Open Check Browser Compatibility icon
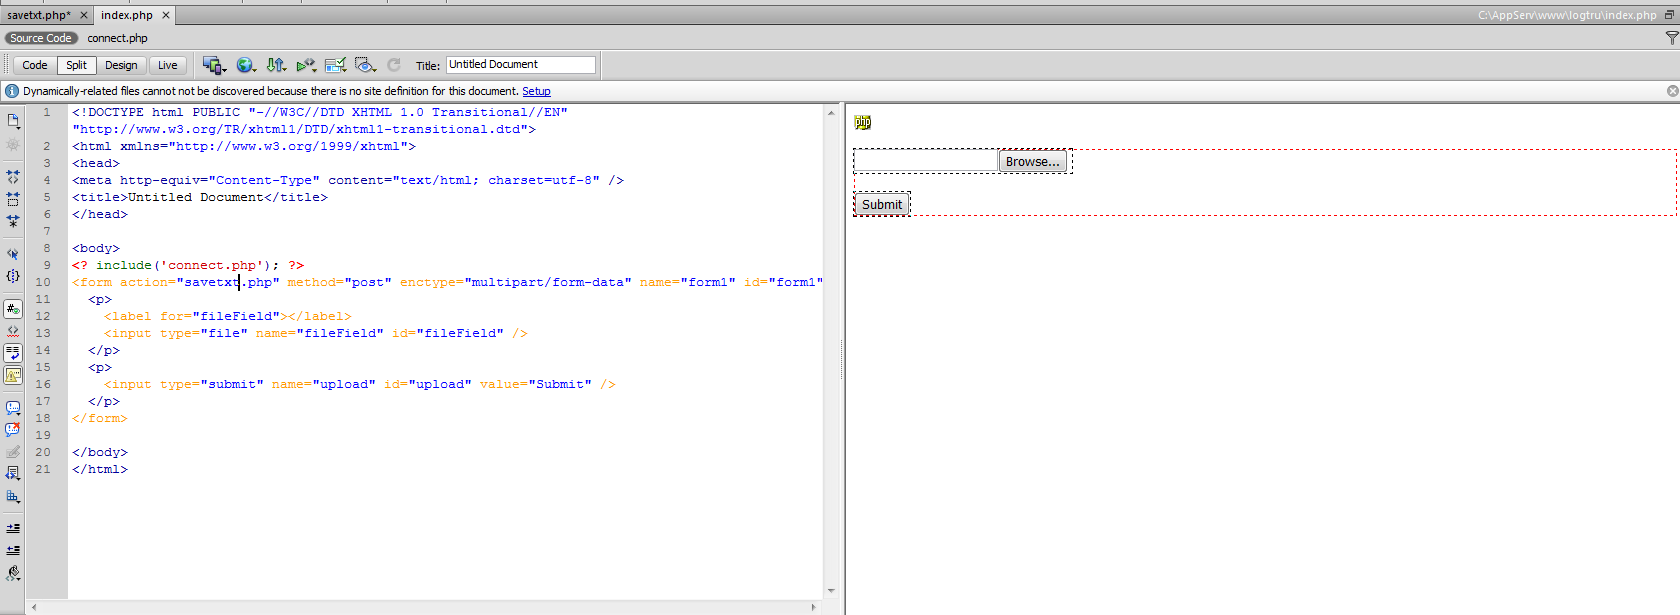This screenshot has height=615, width=1680. point(336,65)
